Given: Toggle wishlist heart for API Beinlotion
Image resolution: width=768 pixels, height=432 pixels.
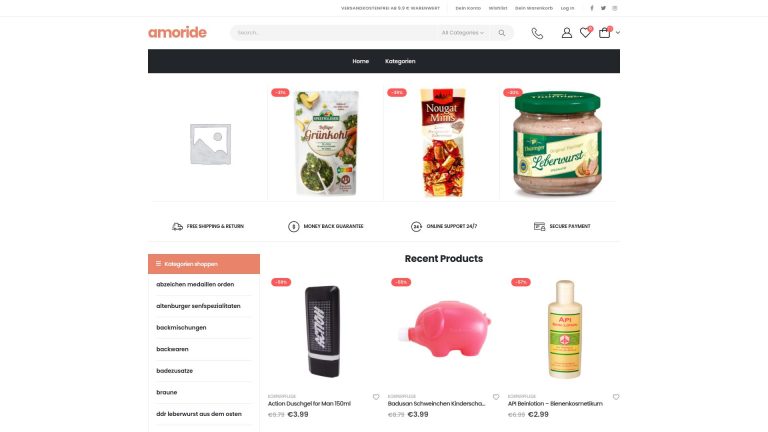Looking at the screenshot, I should [616, 397].
